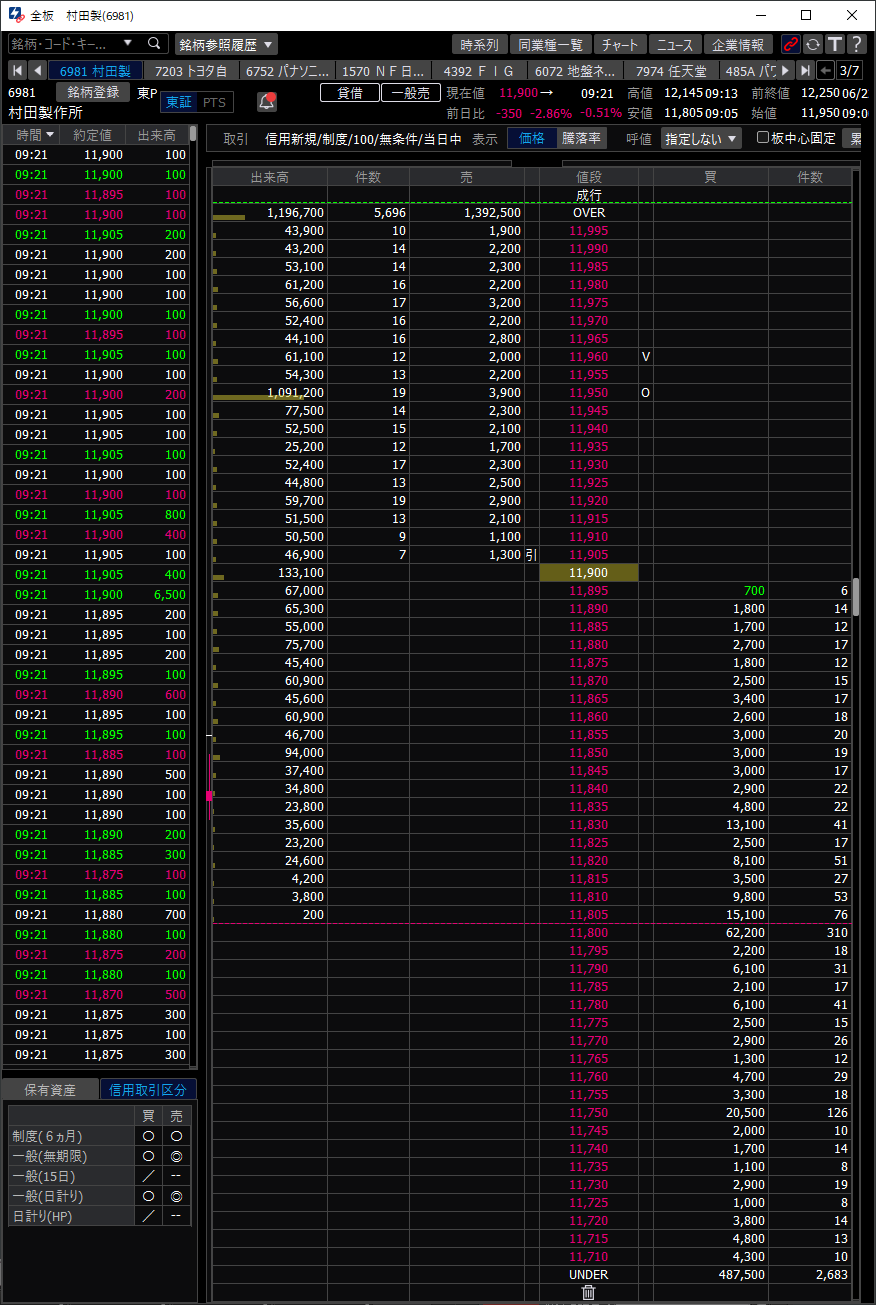This screenshot has height=1305, width=876.
Task: Jump to first stock tab arrow
Action: 17,70
